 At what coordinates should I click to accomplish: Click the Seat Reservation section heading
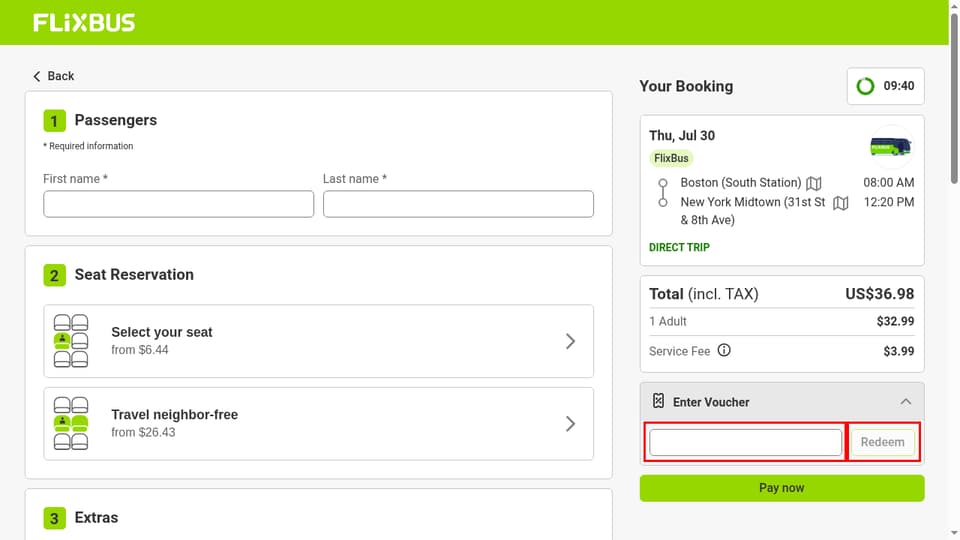pyautogui.click(x=134, y=274)
